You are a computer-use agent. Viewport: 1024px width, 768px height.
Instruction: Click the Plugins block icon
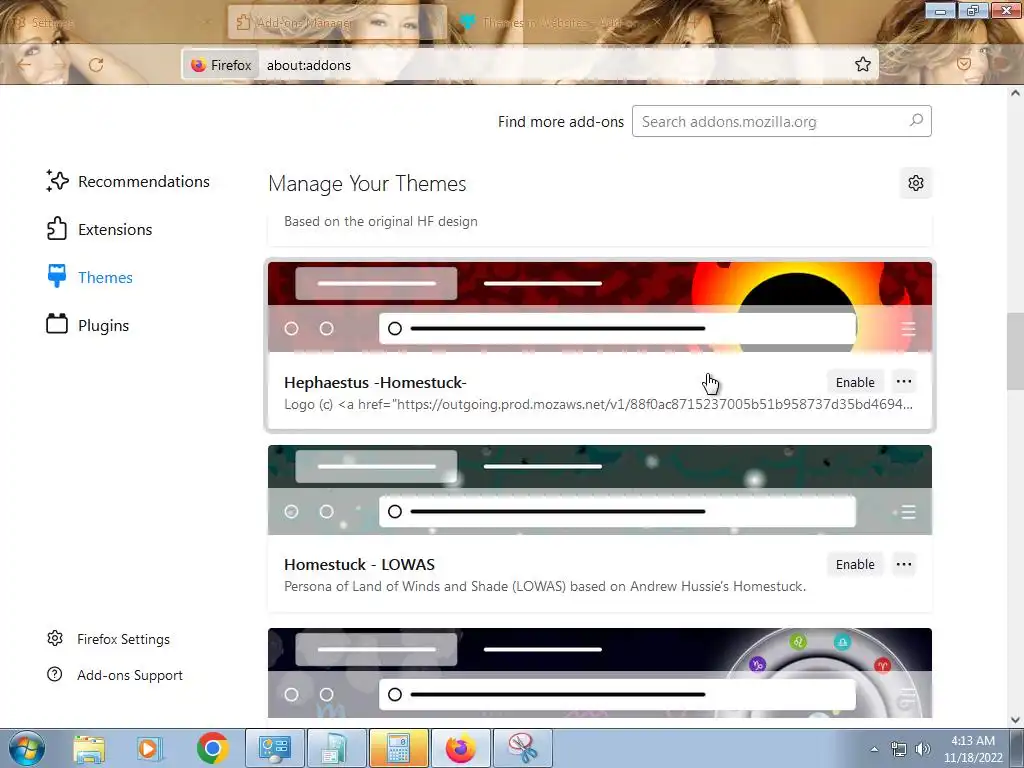pyautogui.click(x=57, y=324)
